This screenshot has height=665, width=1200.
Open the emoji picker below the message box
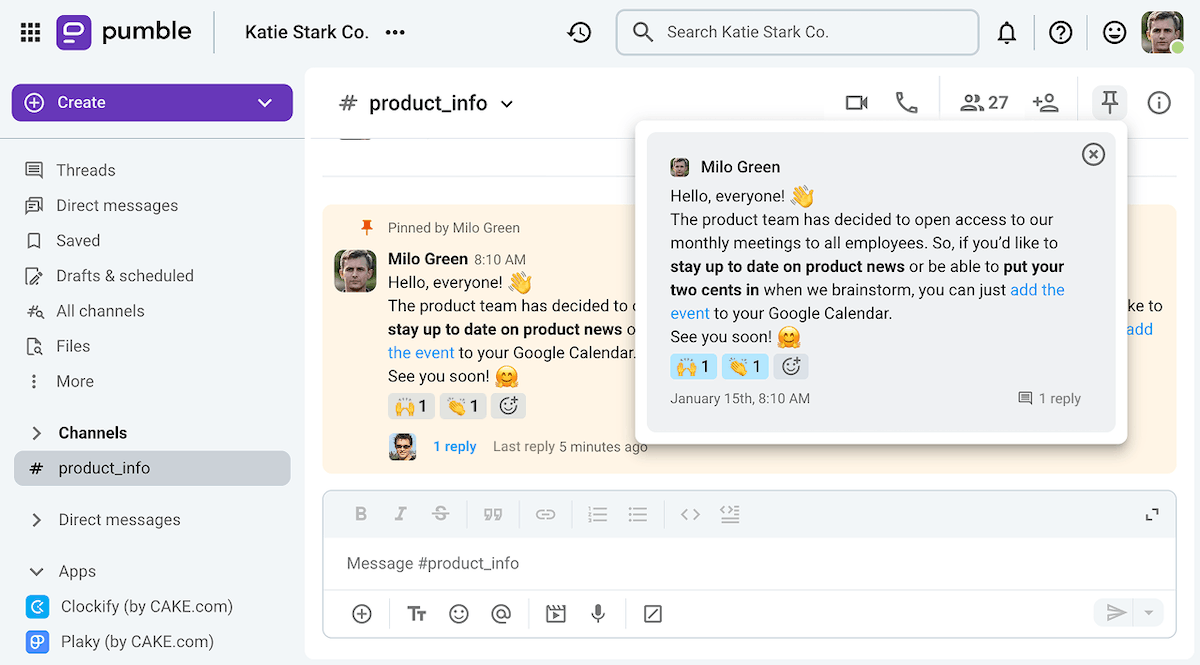click(459, 613)
